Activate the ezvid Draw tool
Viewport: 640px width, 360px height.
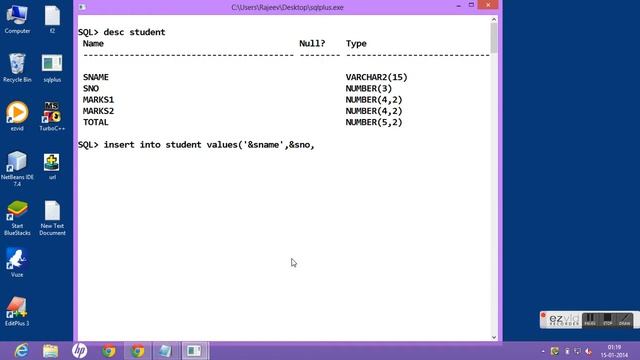pos(625,320)
